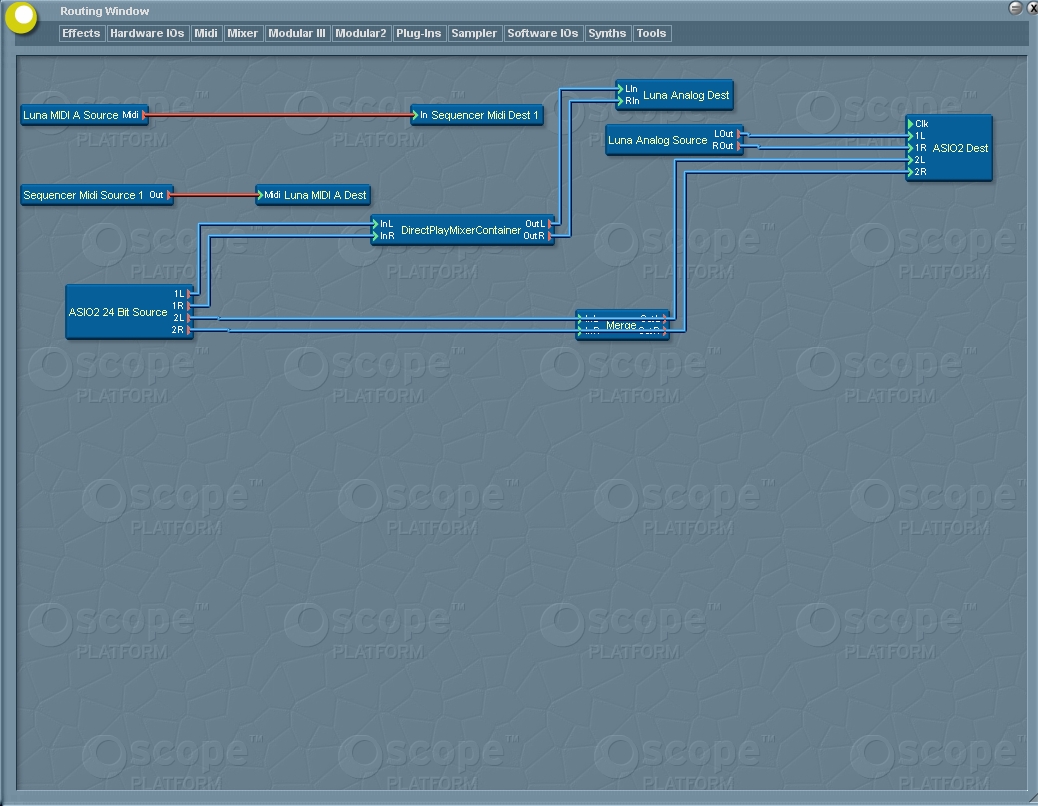The image size is (1038, 806).
Task: Open the Mixer menu
Action: click(x=242, y=33)
